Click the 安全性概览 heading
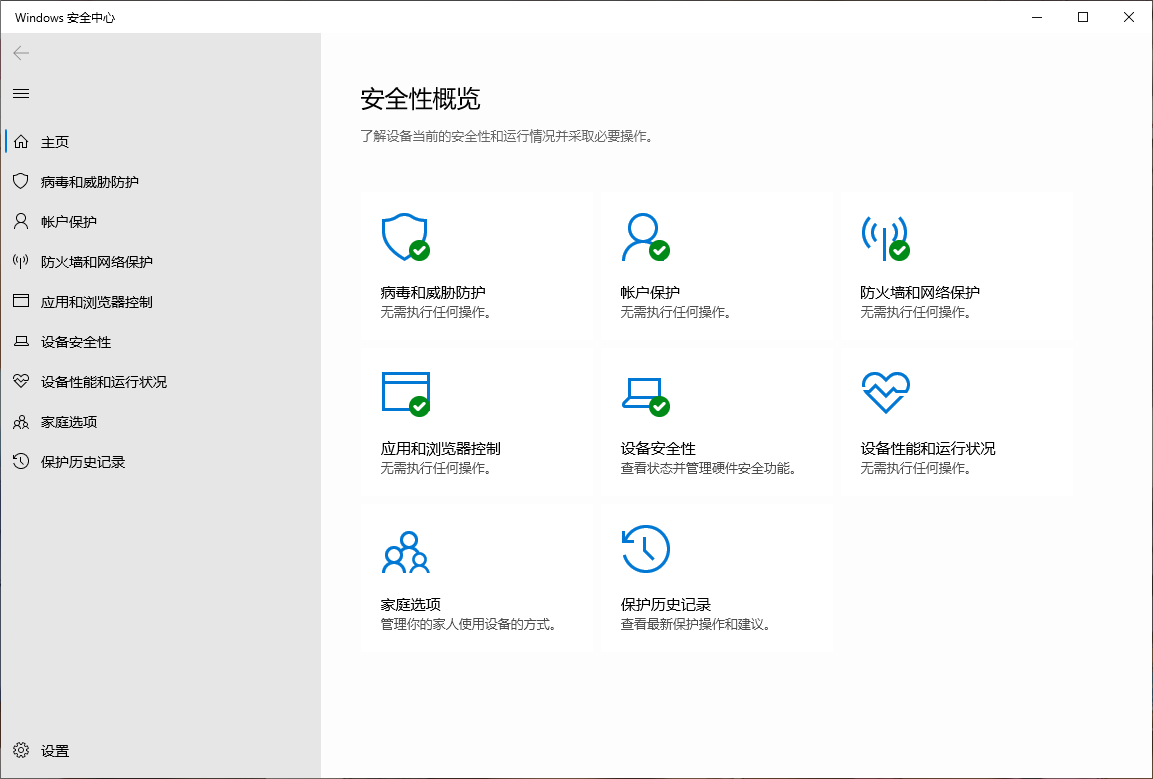Image resolution: width=1153 pixels, height=779 pixels. [x=420, y=99]
